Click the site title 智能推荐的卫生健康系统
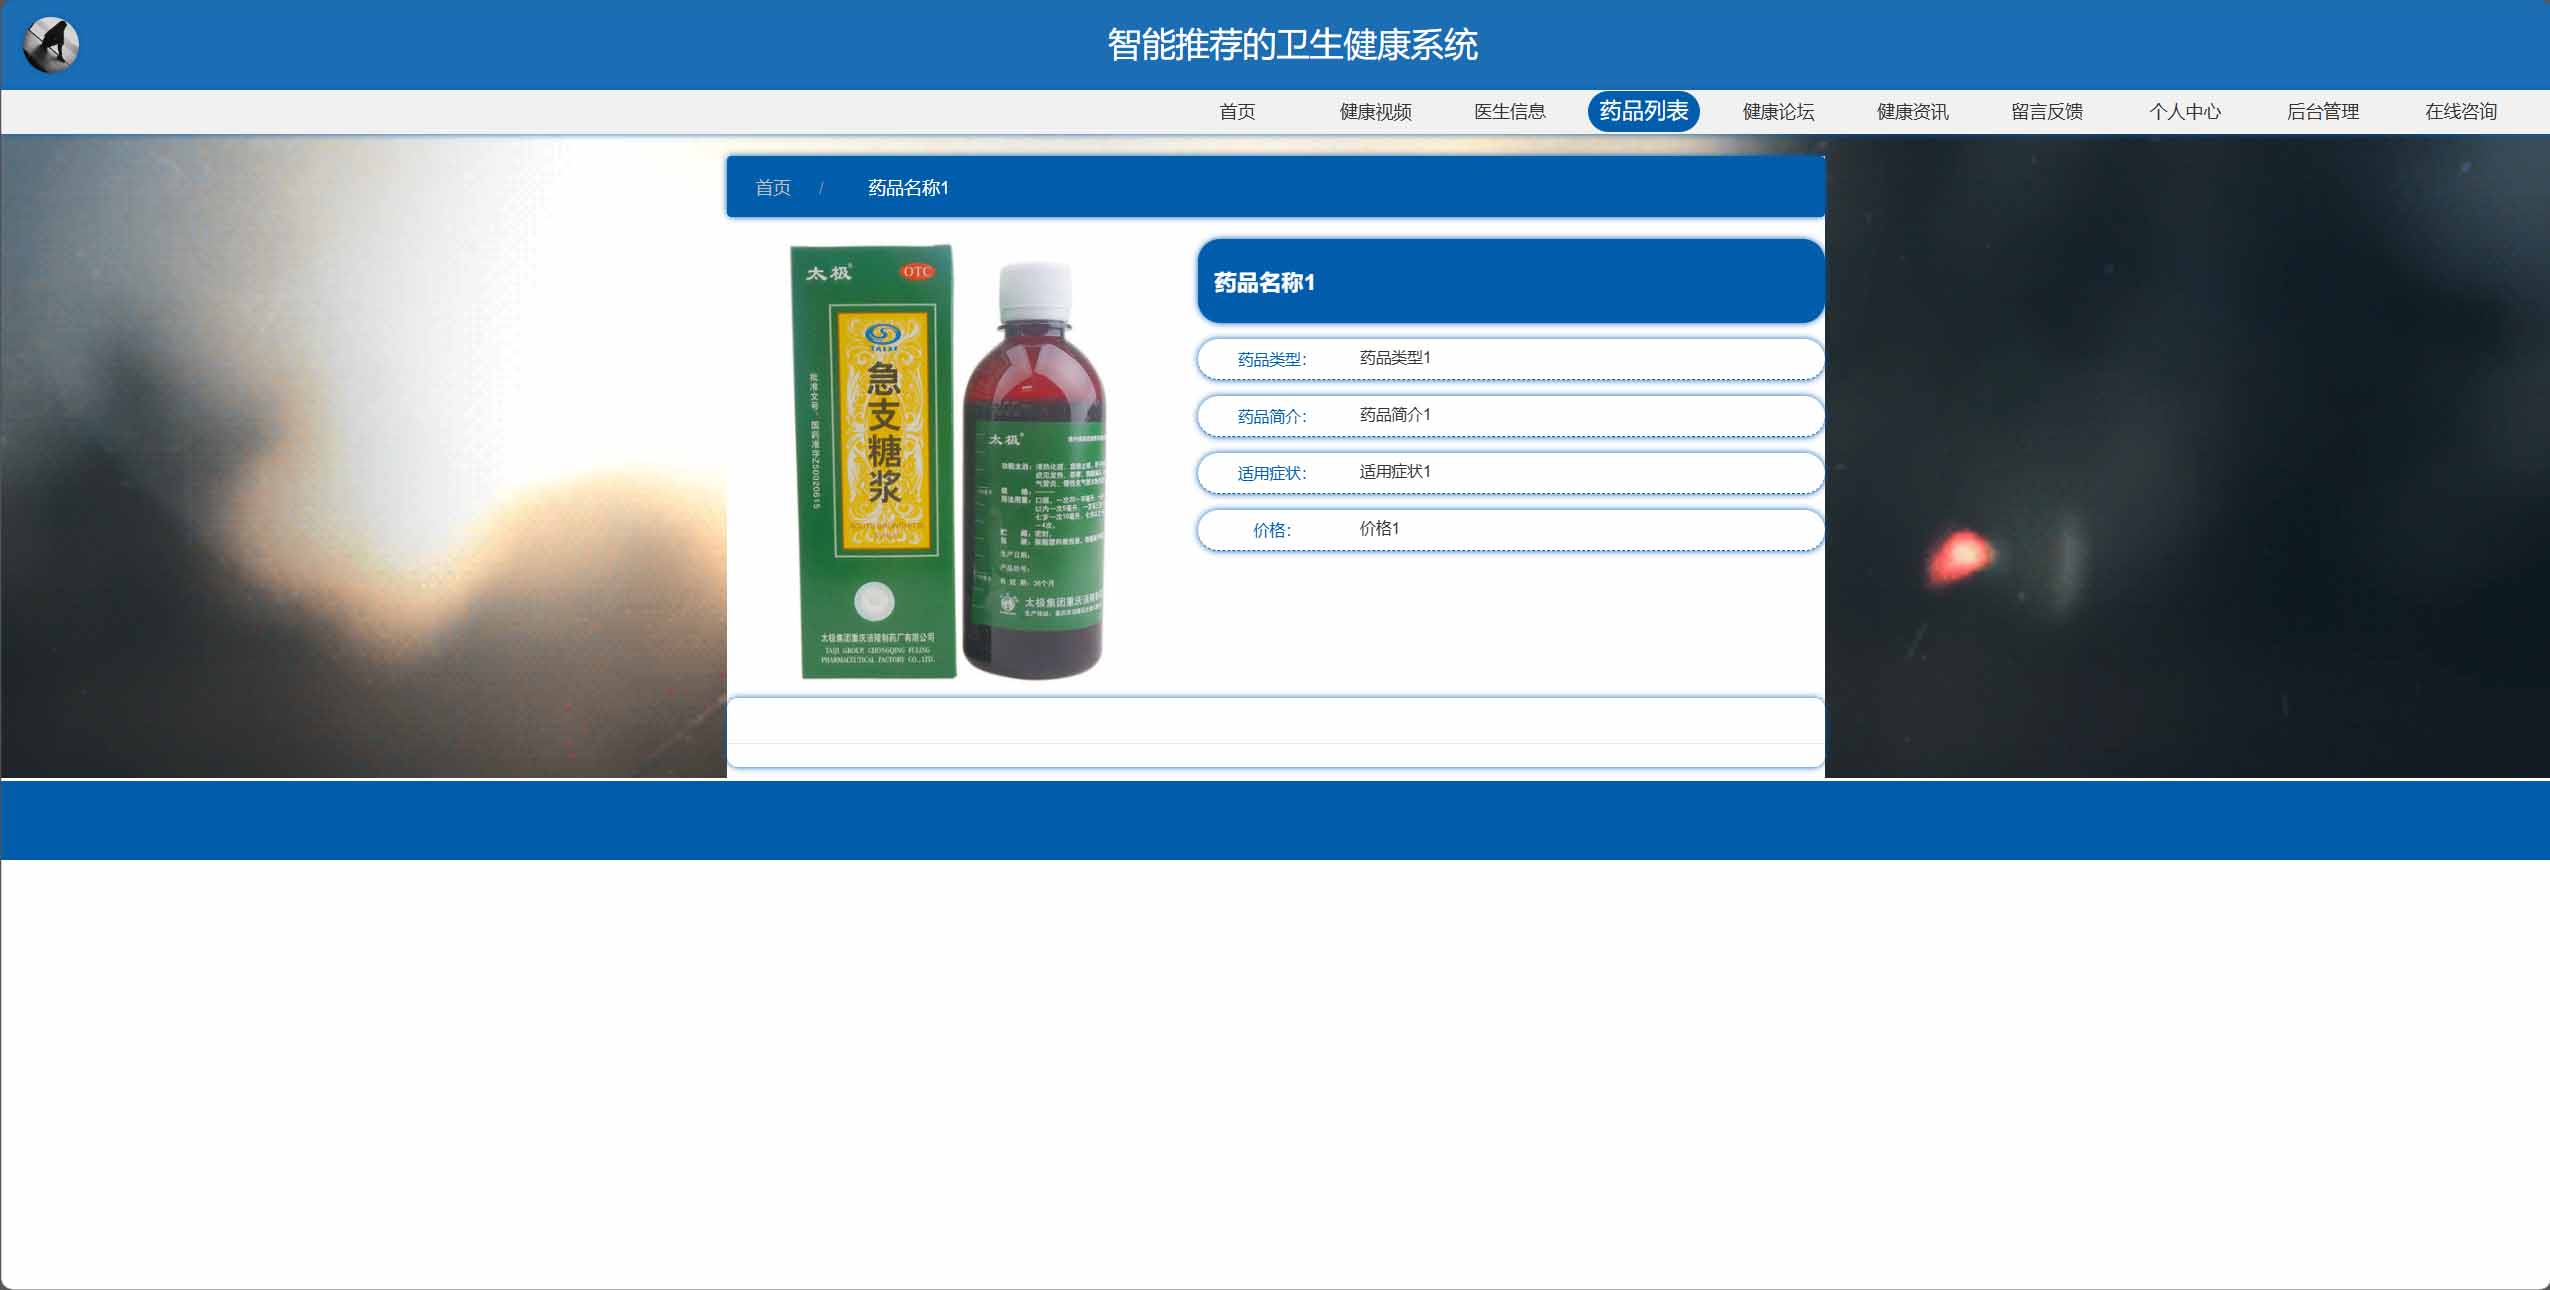This screenshot has width=2550, height=1290. click(x=1292, y=45)
